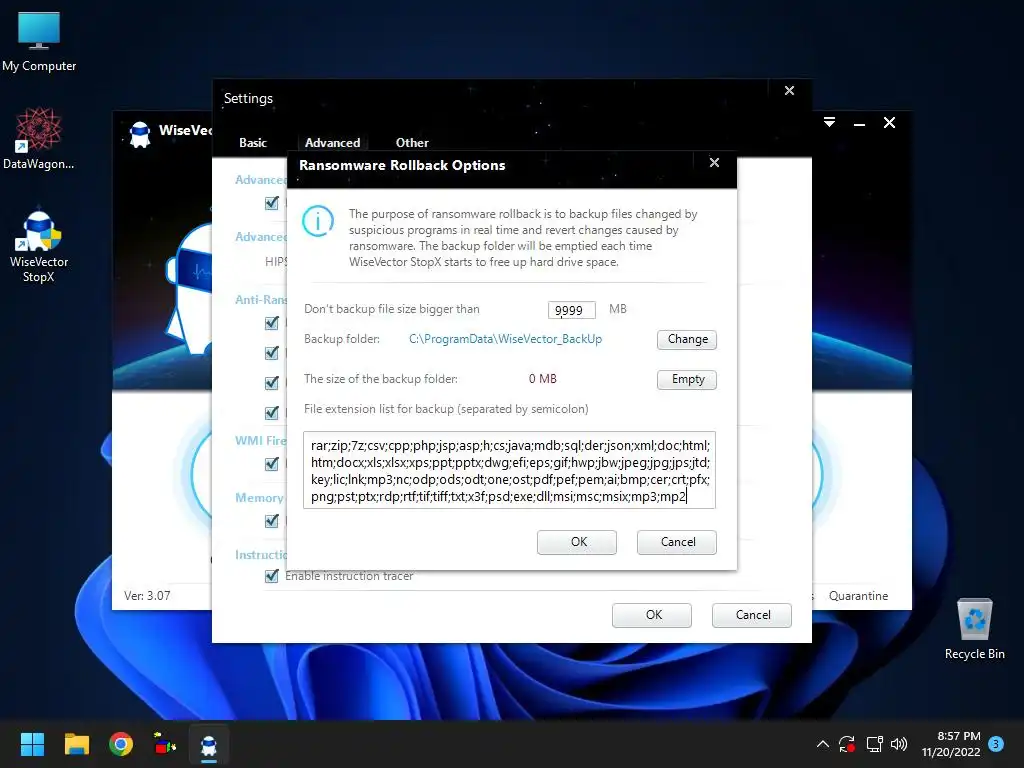
Task: Toggle the Enable instruction tracer checkbox
Action: (x=272, y=576)
